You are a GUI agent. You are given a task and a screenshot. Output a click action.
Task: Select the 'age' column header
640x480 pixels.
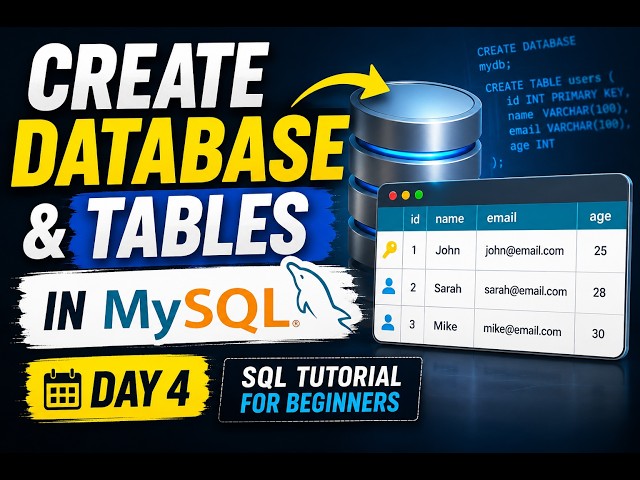coord(600,217)
